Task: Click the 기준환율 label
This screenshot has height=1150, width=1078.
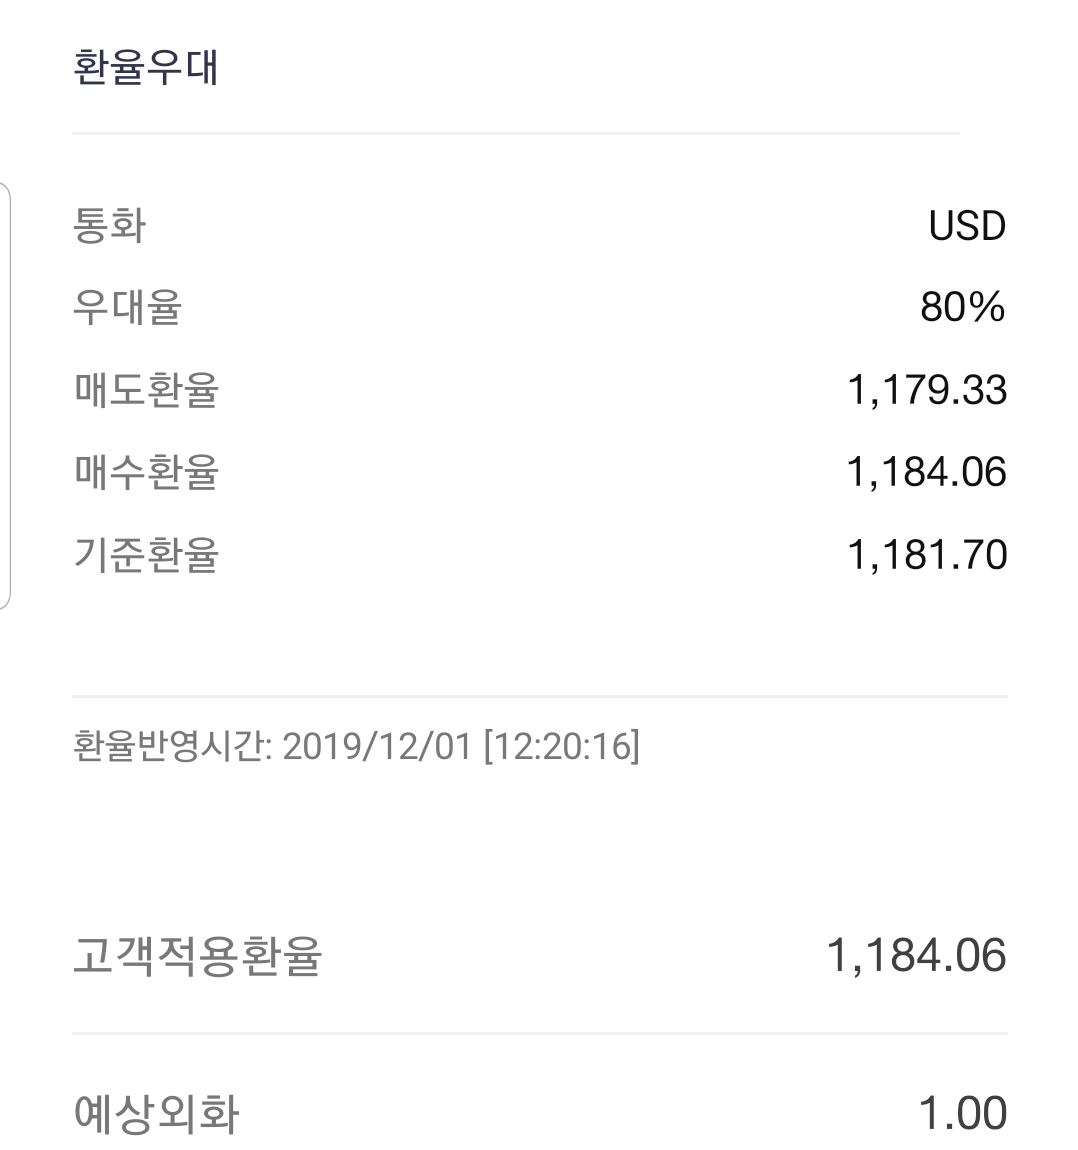Action: (x=146, y=555)
